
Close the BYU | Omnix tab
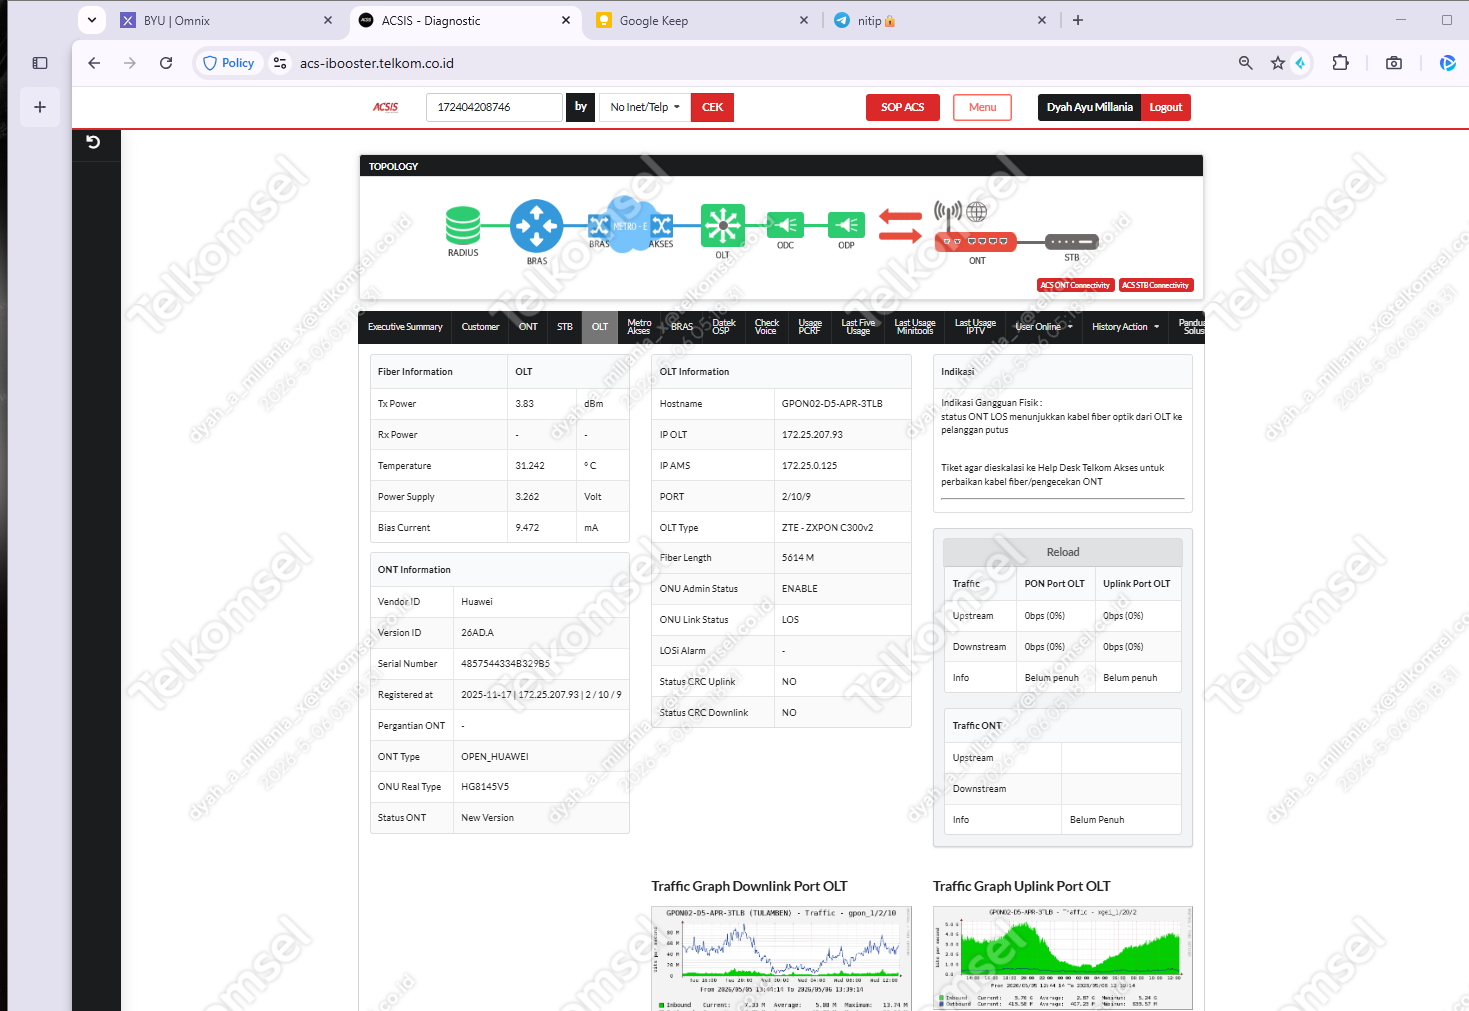pyautogui.click(x=328, y=20)
